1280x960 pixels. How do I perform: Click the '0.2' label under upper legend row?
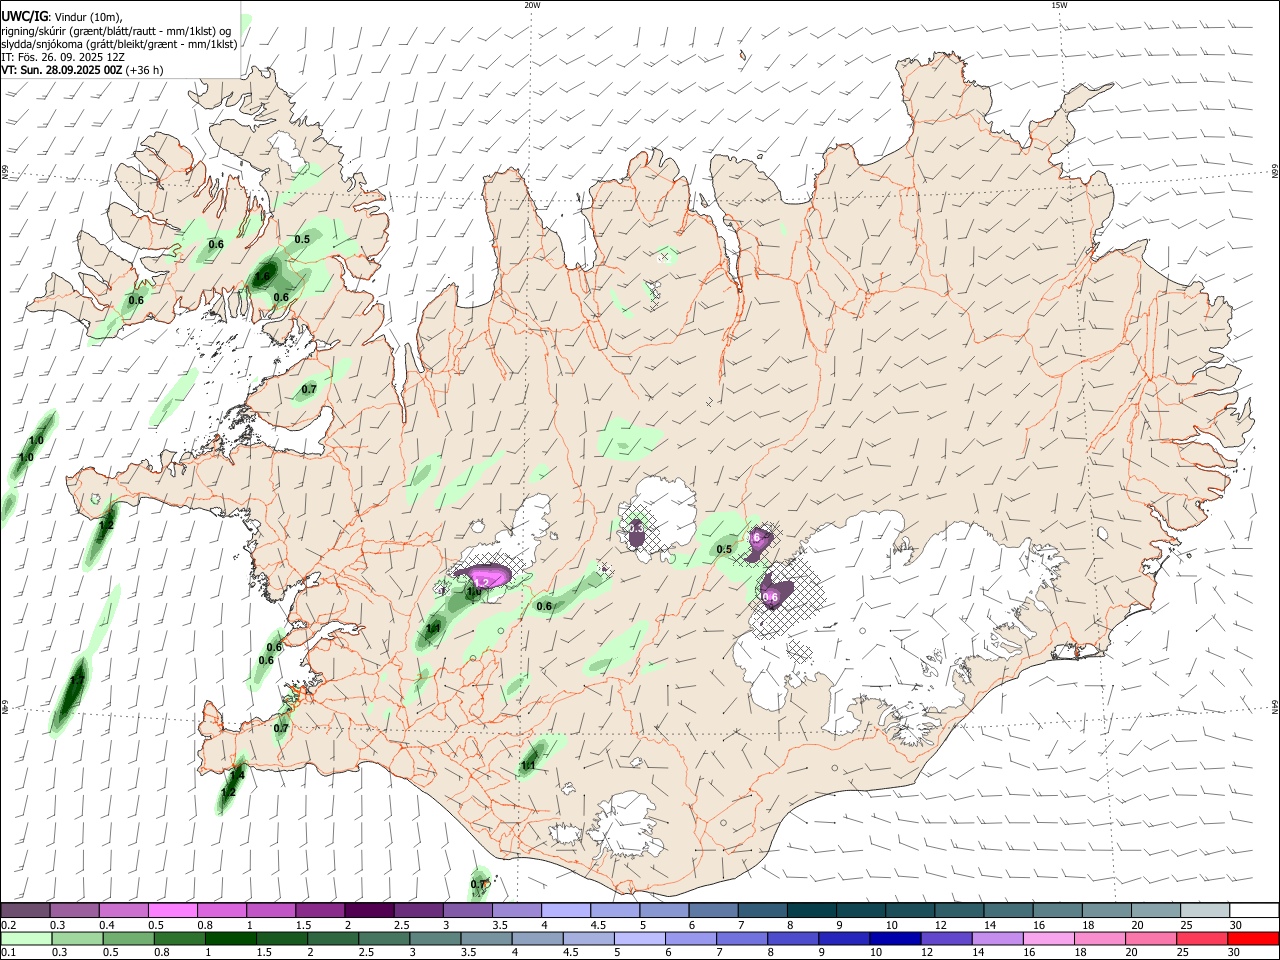click(x=9, y=925)
